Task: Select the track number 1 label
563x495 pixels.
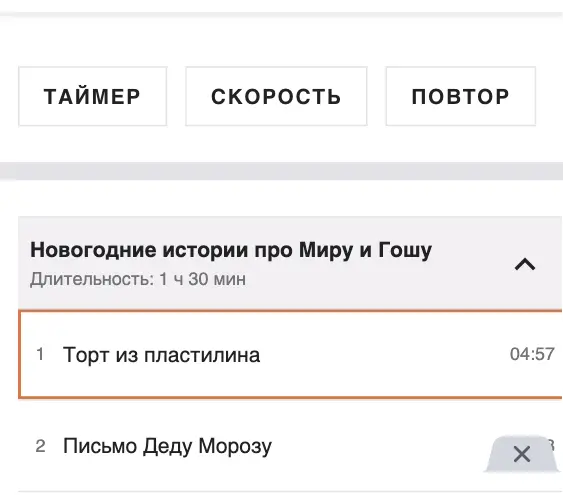Action: point(40,354)
